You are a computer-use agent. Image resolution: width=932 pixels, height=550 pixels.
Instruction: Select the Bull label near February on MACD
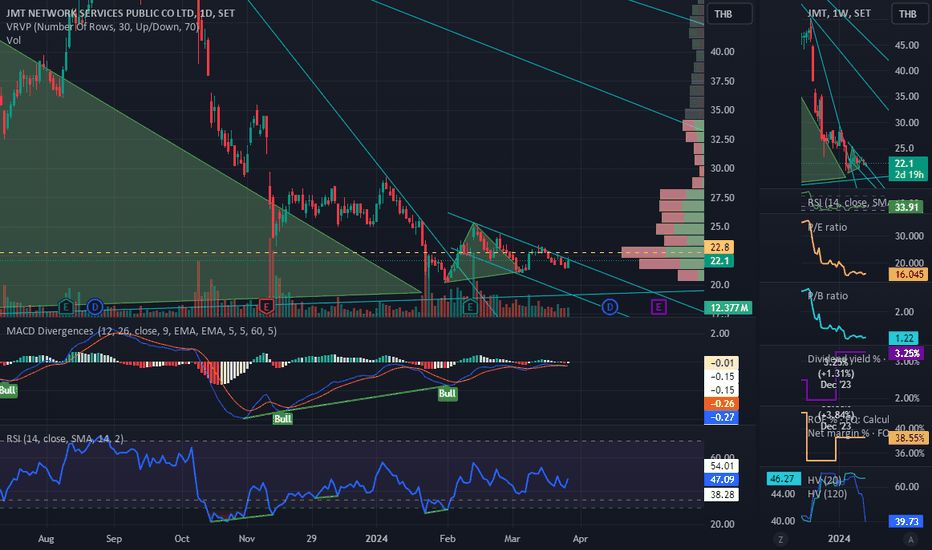pyautogui.click(x=448, y=393)
